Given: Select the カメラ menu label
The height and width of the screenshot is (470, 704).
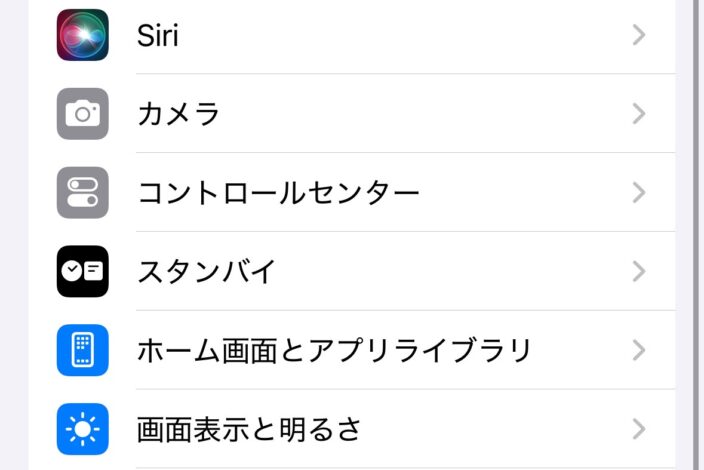Looking at the screenshot, I should pos(179,114).
